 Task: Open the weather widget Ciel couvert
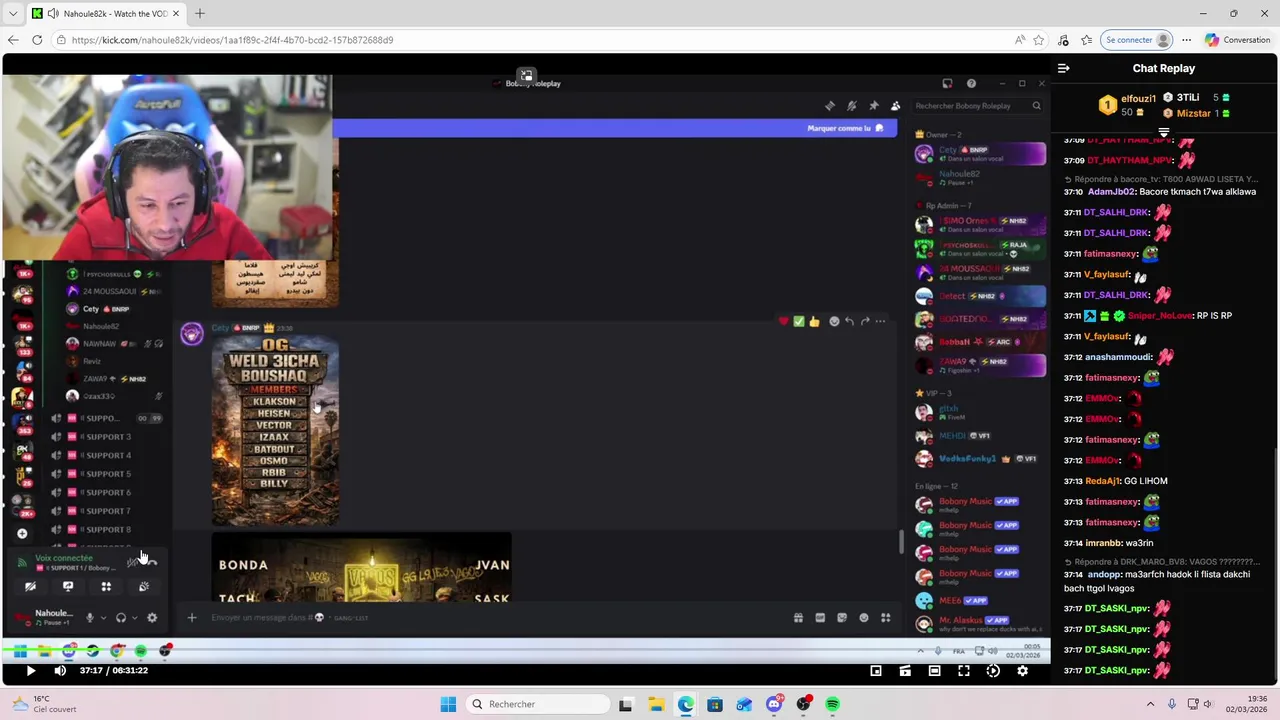[x=43, y=704]
